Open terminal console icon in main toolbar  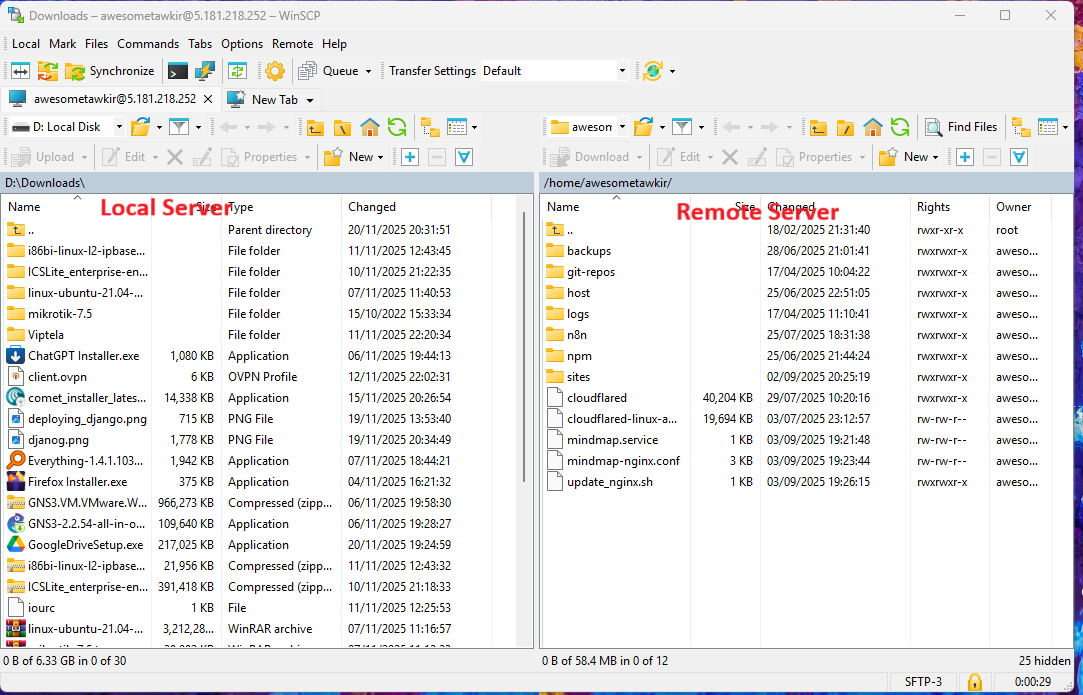coord(178,71)
